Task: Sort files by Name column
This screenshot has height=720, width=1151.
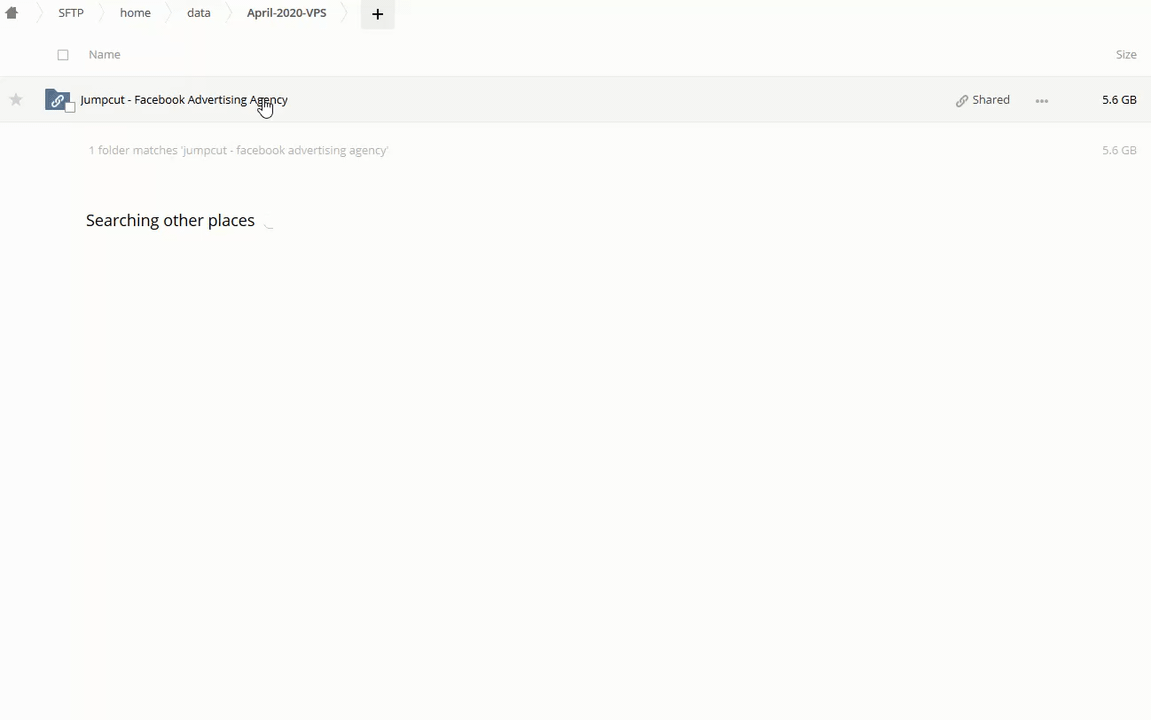Action: pos(104,54)
